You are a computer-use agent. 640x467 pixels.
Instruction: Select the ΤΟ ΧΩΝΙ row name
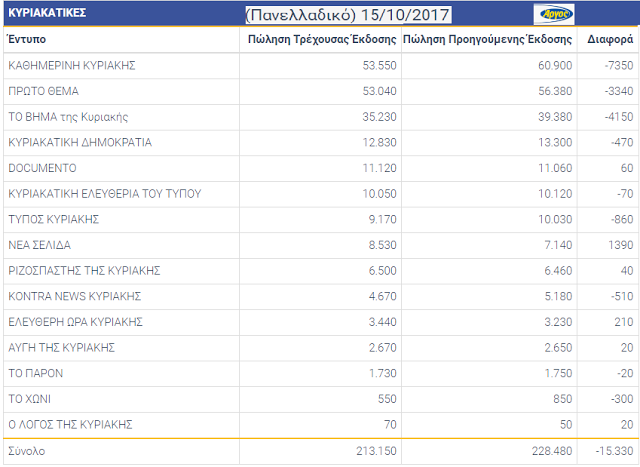click(28, 399)
